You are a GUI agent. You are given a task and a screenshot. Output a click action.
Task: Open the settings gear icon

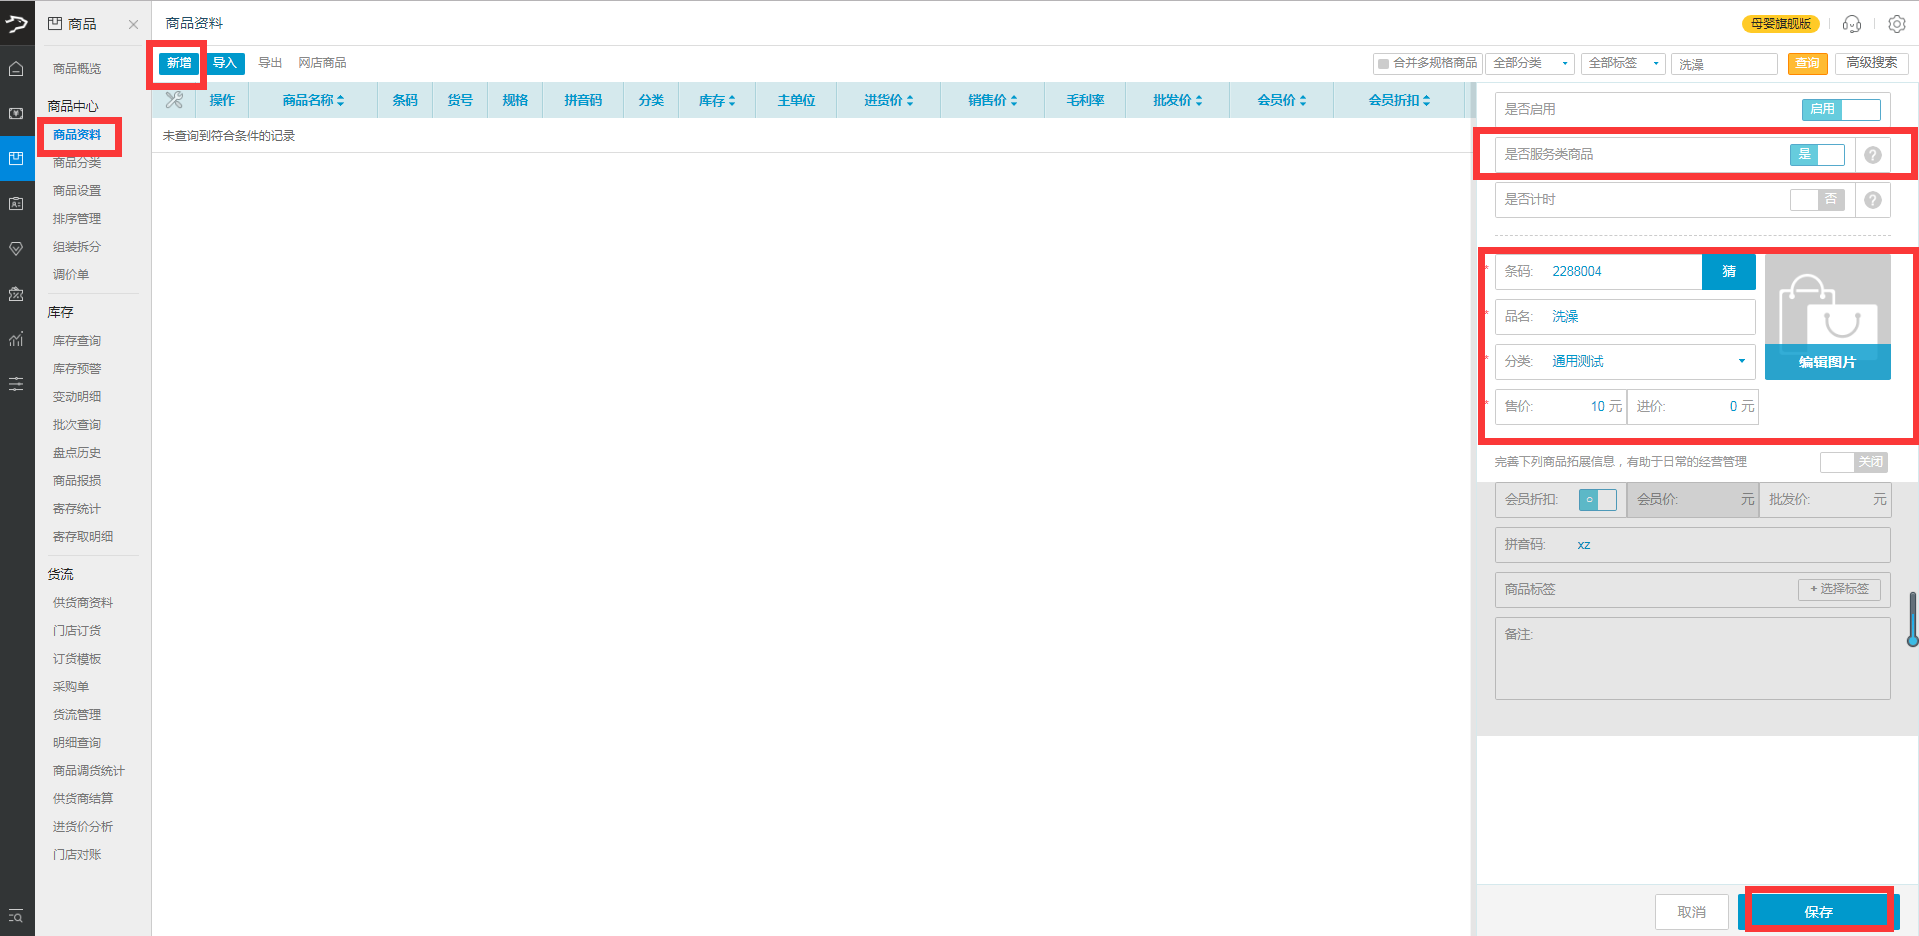(x=1896, y=24)
